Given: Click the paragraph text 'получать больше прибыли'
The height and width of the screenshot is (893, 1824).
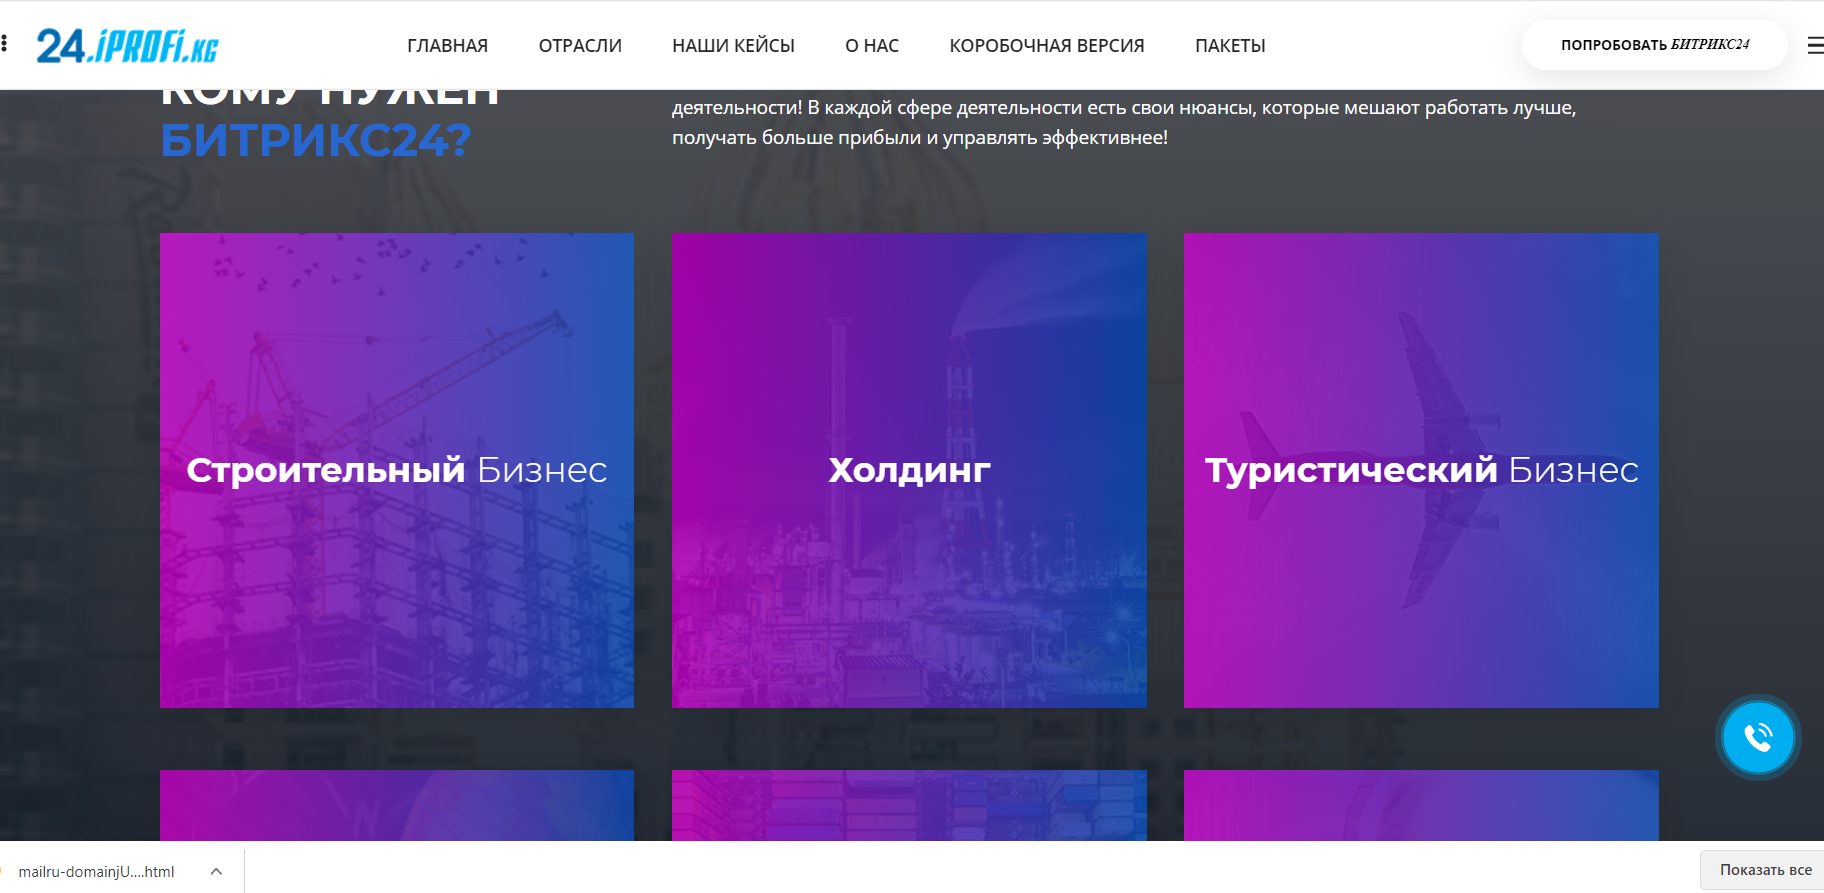Looking at the screenshot, I should click(797, 138).
